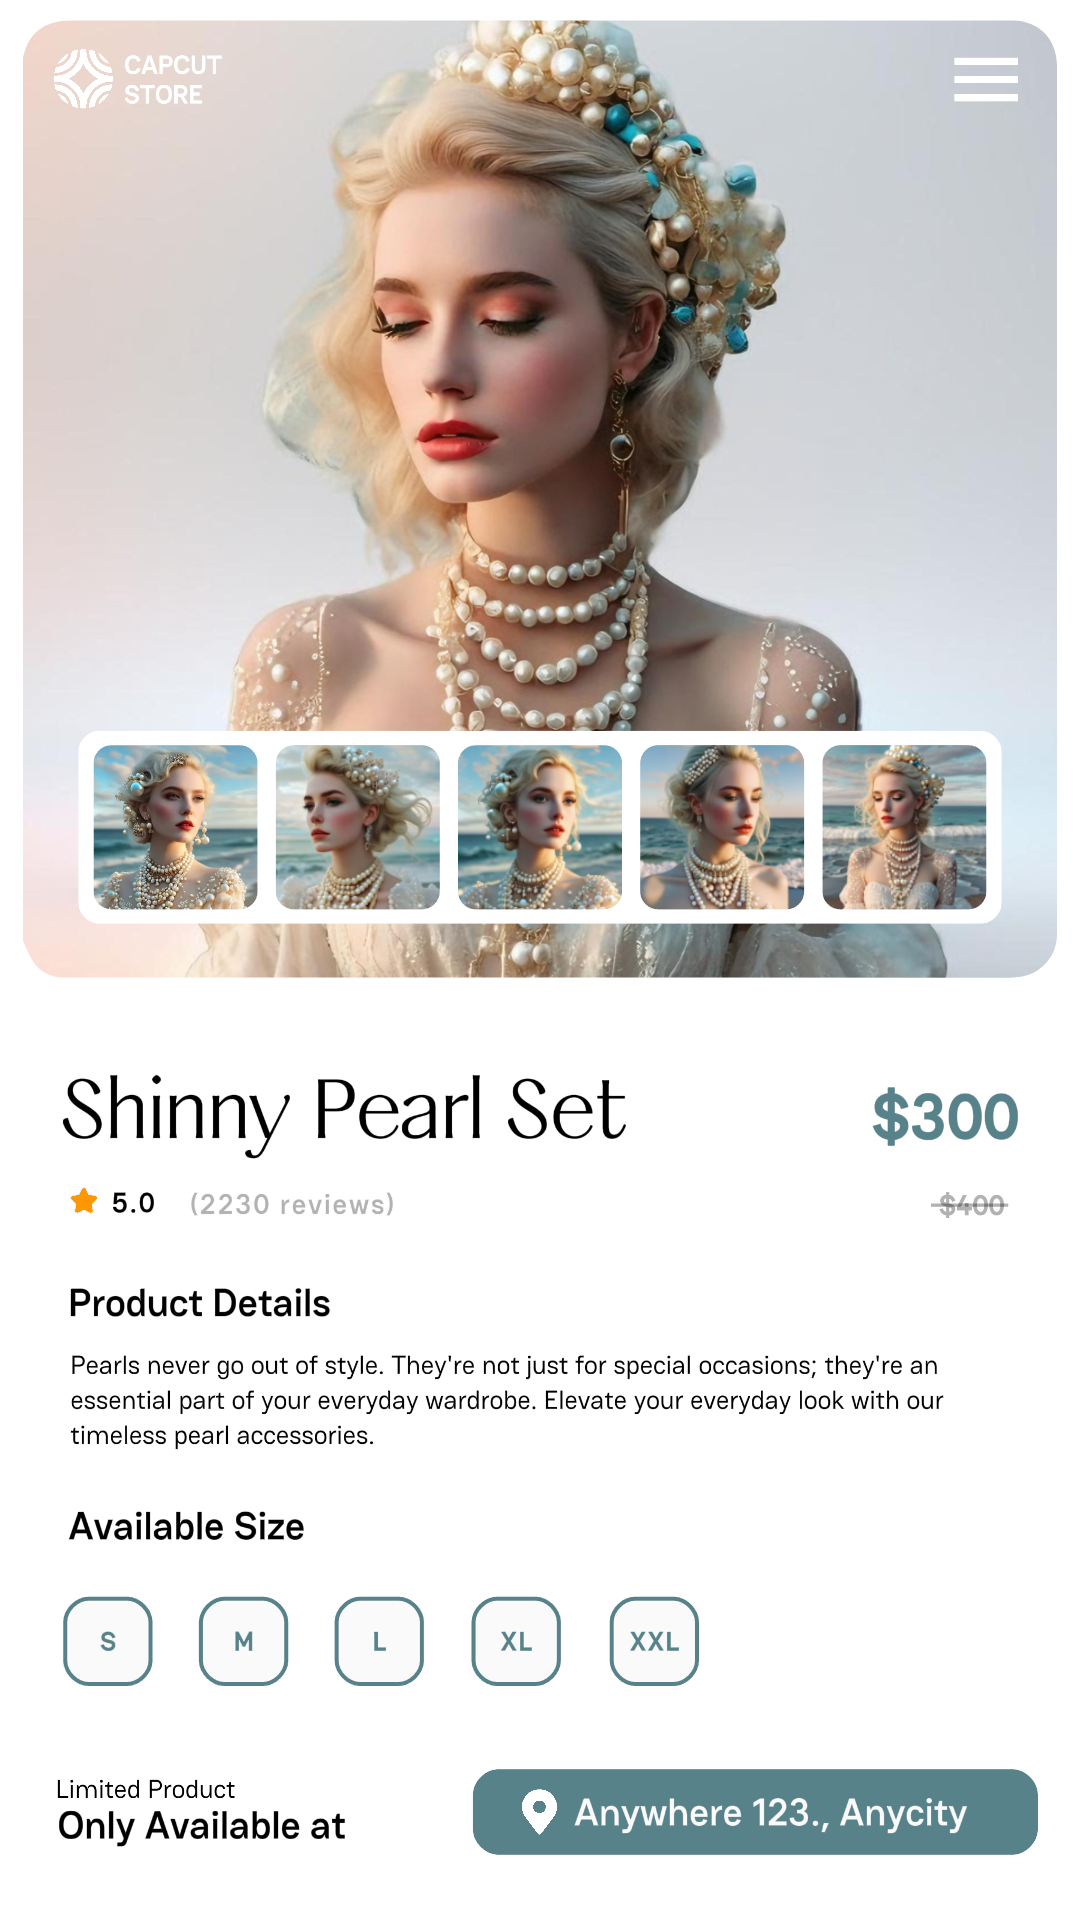
Task: Click the Shinny Pearl Set title
Action: tap(344, 1110)
